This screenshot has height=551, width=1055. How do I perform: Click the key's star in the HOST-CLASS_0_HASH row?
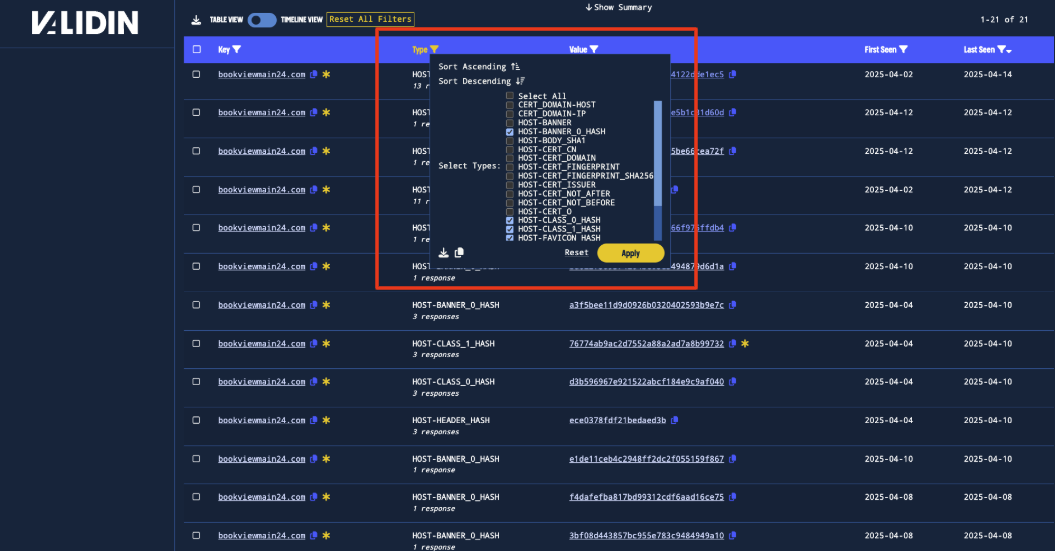[326, 381]
